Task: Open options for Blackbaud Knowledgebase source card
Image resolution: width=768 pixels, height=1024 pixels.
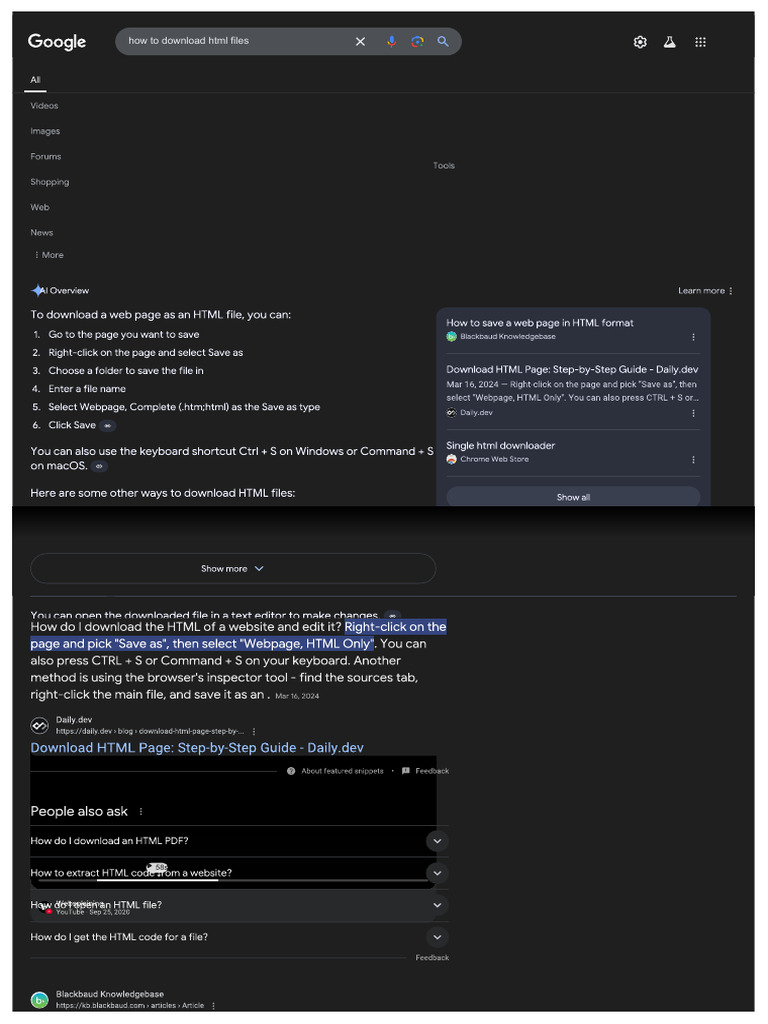Action: (x=693, y=337)
